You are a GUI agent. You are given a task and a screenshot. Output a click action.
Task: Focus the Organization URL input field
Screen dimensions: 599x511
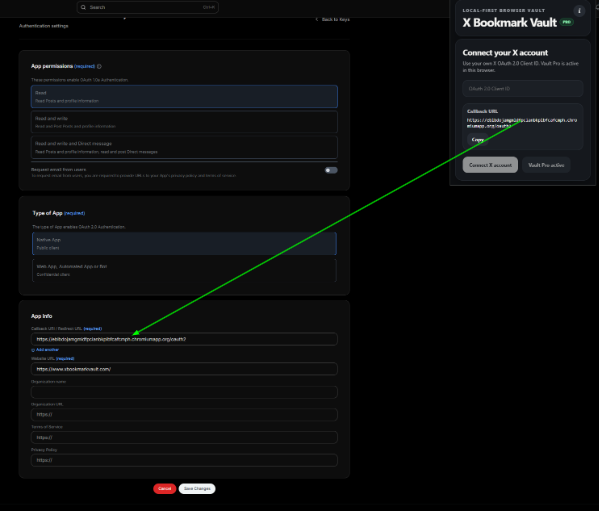(x=184, y=414)
